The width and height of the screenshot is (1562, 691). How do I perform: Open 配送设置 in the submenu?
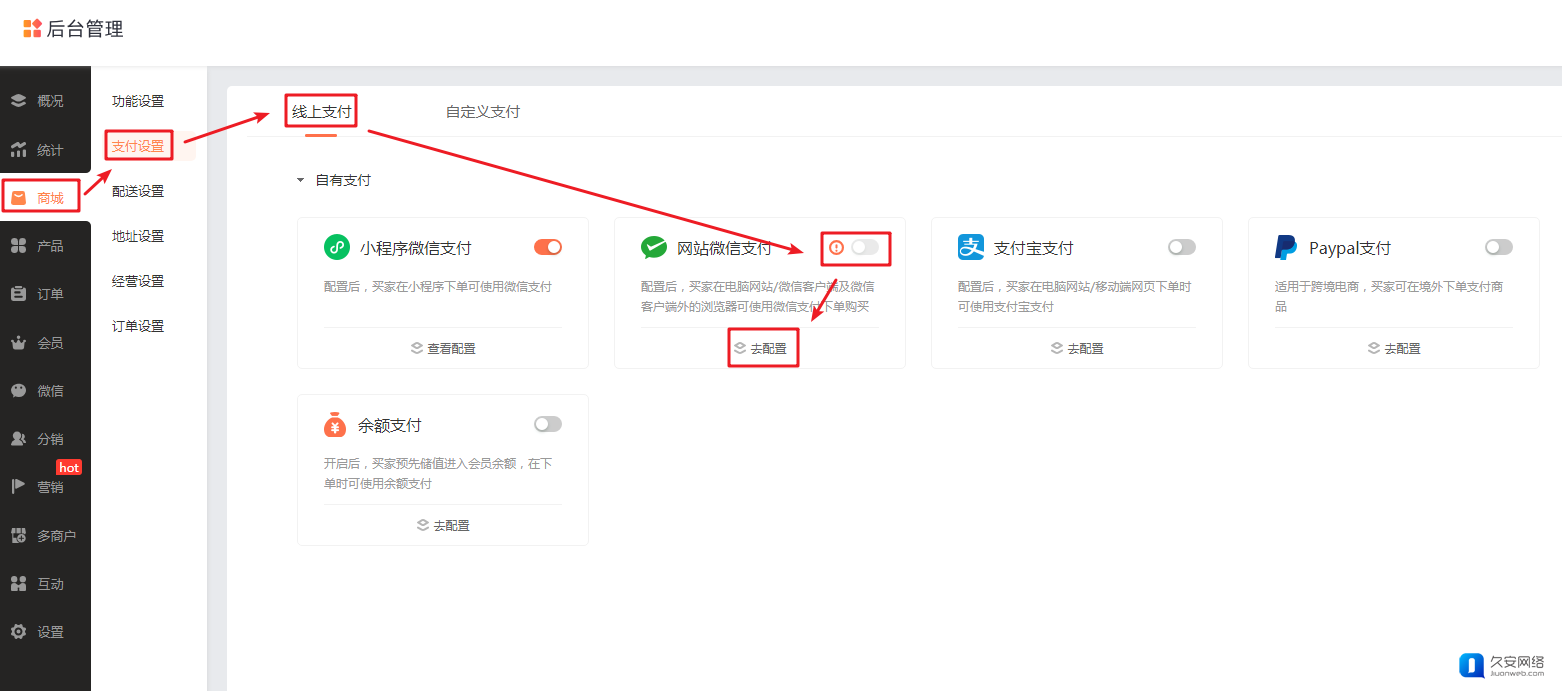click(x=138, y=191)
